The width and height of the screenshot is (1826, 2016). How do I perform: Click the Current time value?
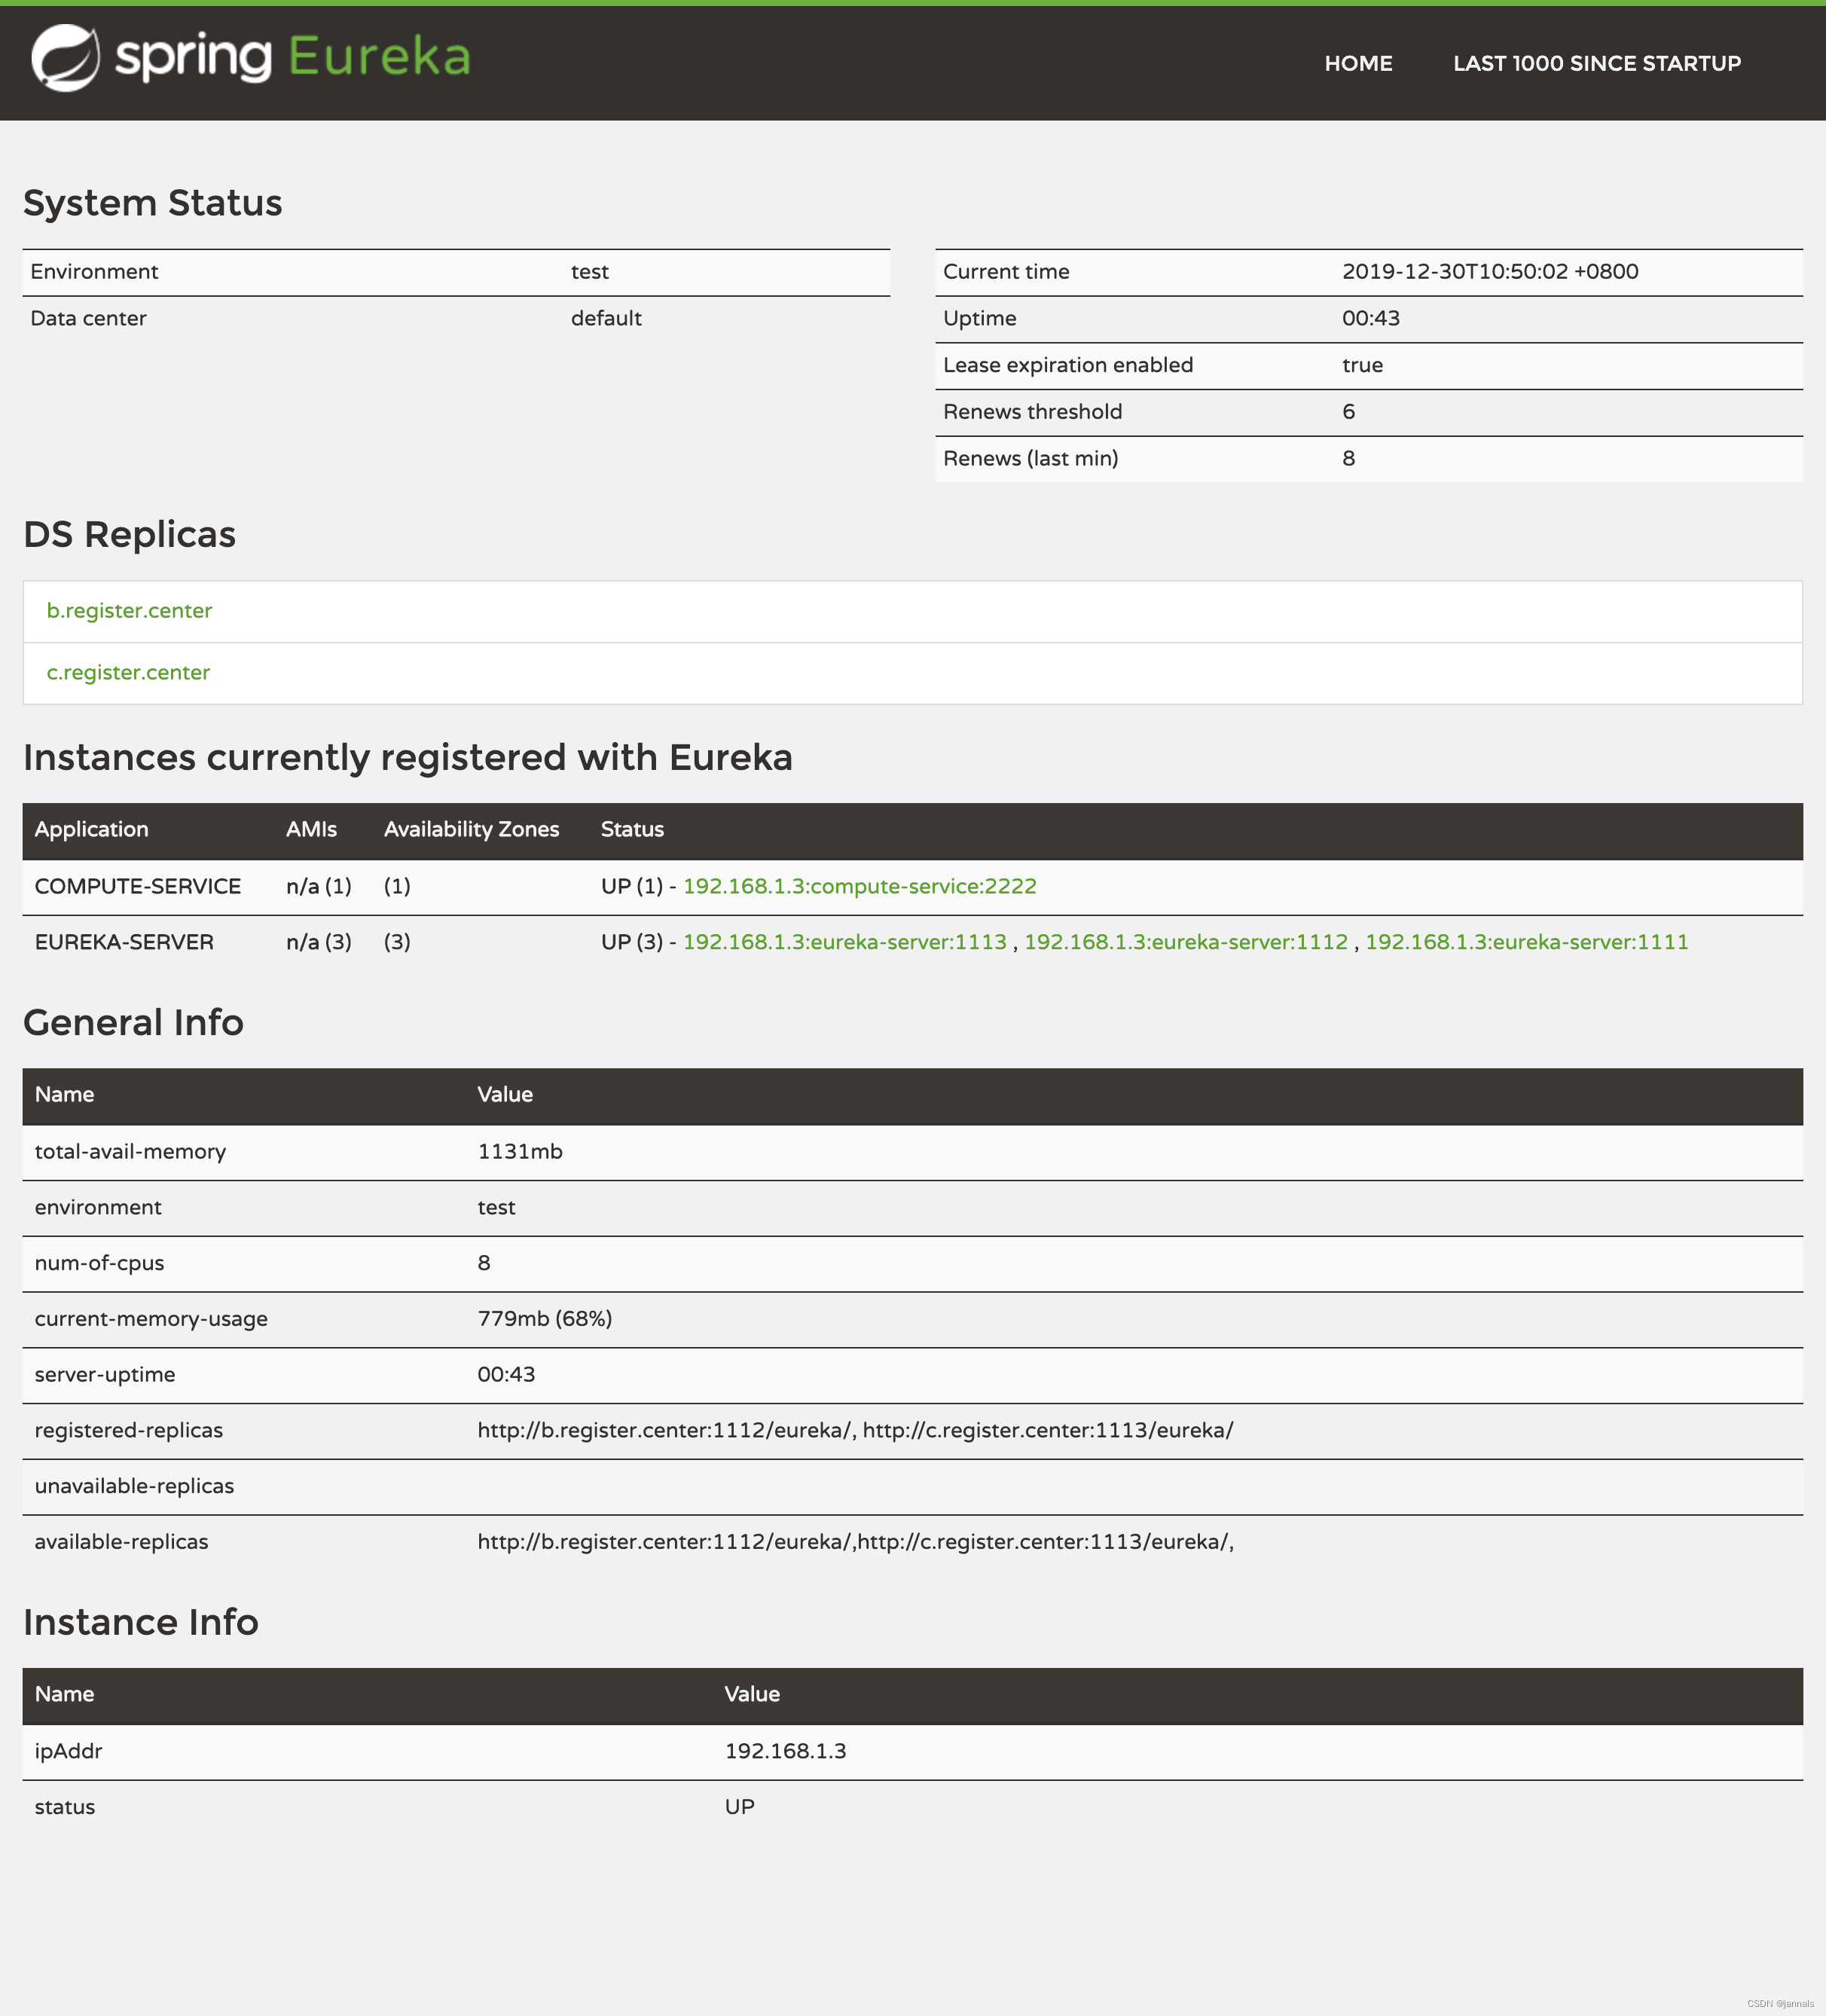(1489, 272)
